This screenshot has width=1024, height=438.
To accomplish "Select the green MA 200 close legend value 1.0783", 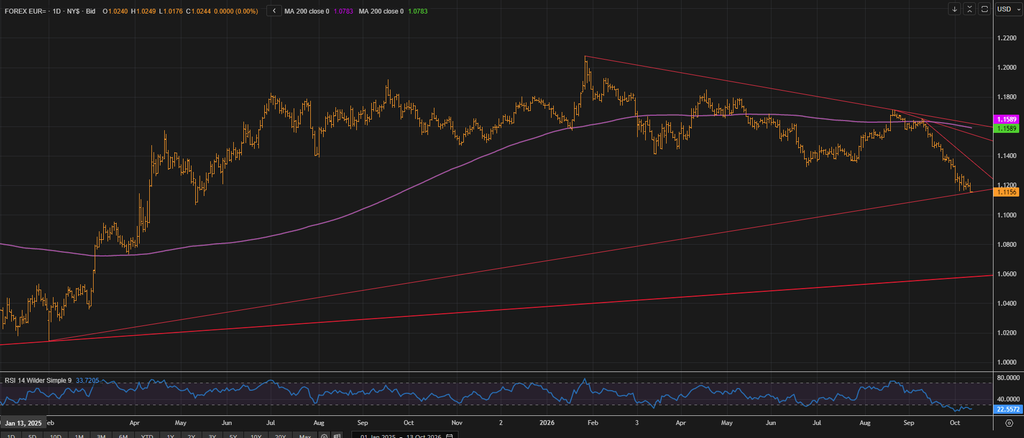I will (x=418, y=12).
